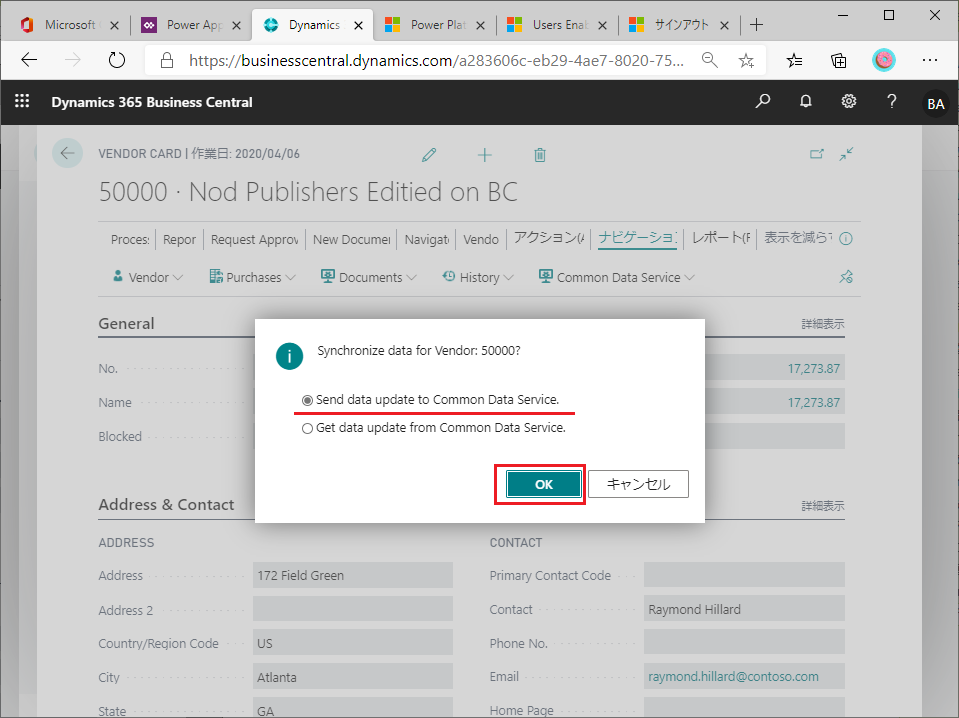Cancel the dialog with キャンセル button
Viewport: 959px width, 718px height.
639,484
